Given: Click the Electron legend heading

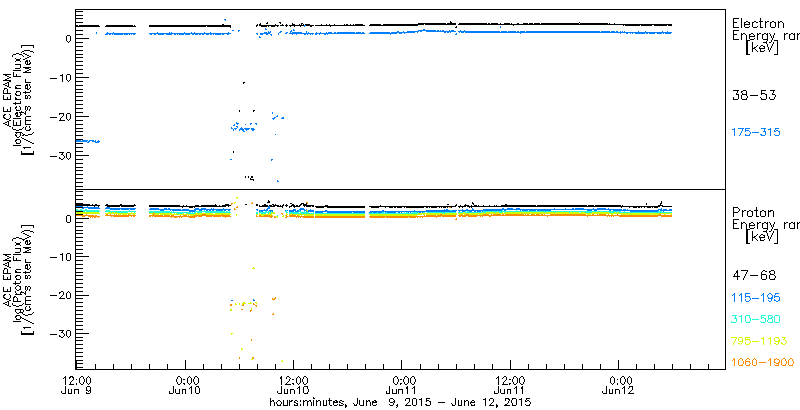Looking at the screenshot, I should 760,23.
